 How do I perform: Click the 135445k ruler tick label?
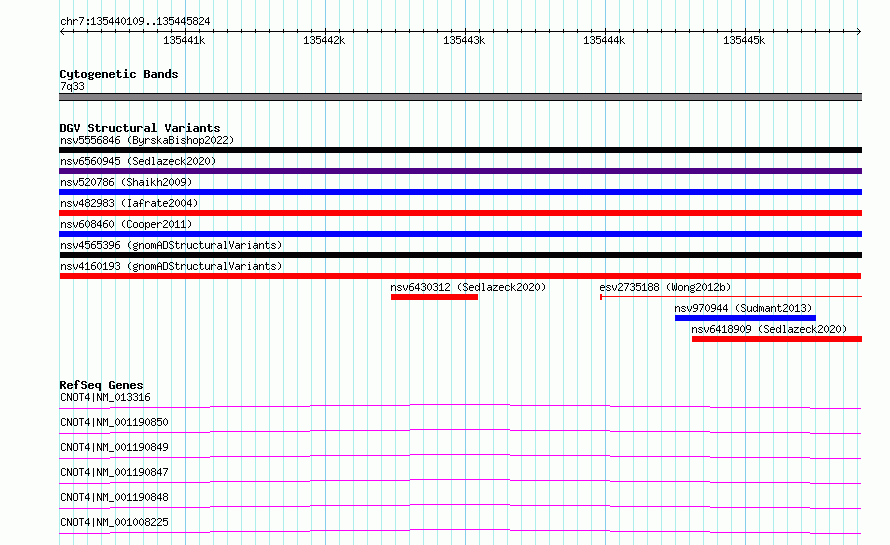pyautogui.click(x=744, y=40)
